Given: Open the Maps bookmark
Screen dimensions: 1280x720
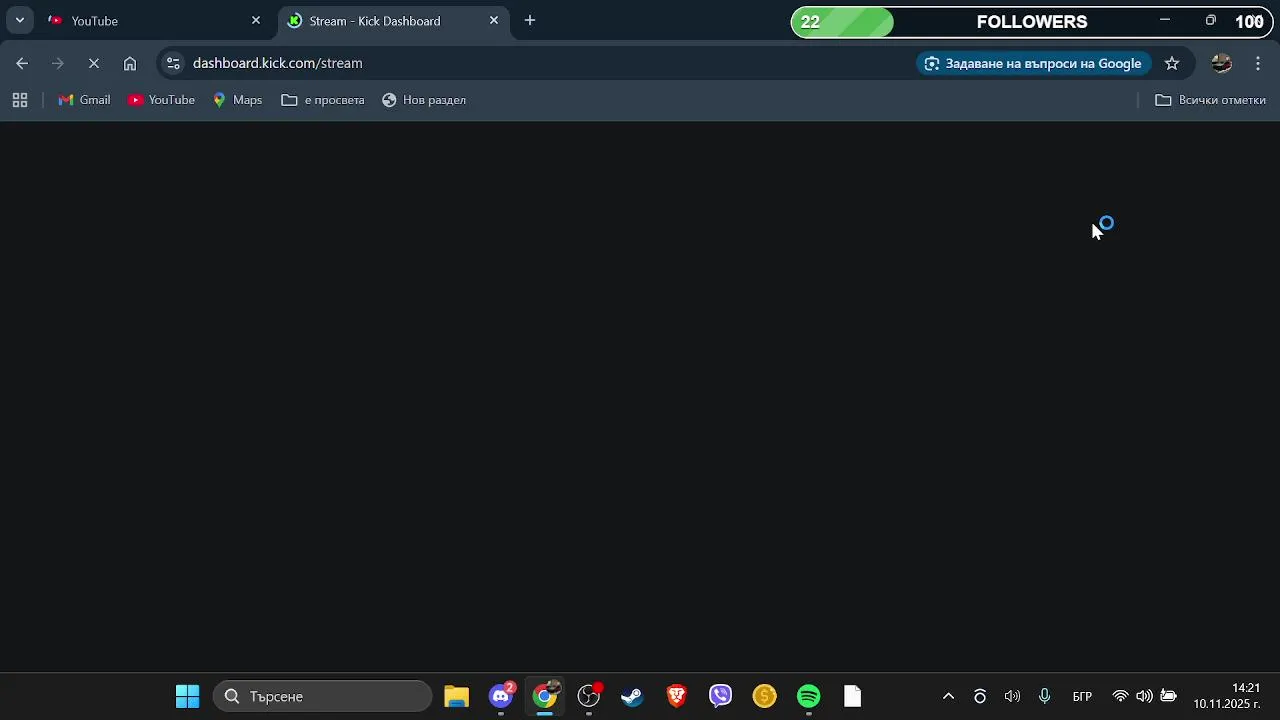Looking at the screenshot, I should point(237,100).
